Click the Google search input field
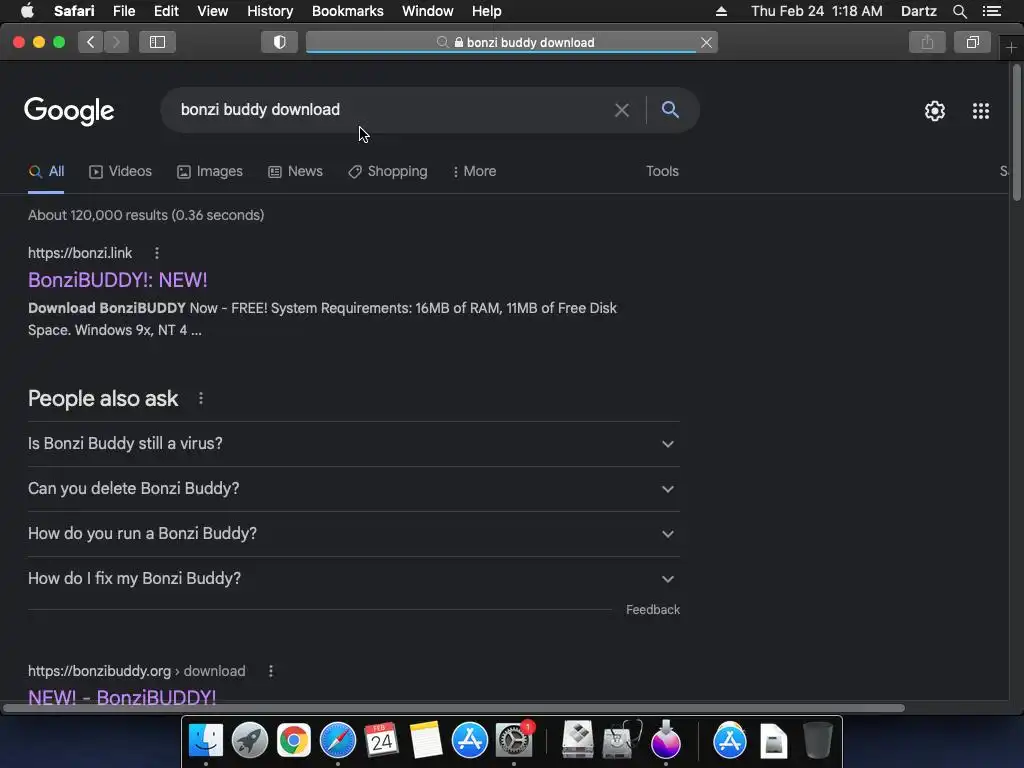The height and width of the screenshot is (768, 1024). tap(392, 110)
